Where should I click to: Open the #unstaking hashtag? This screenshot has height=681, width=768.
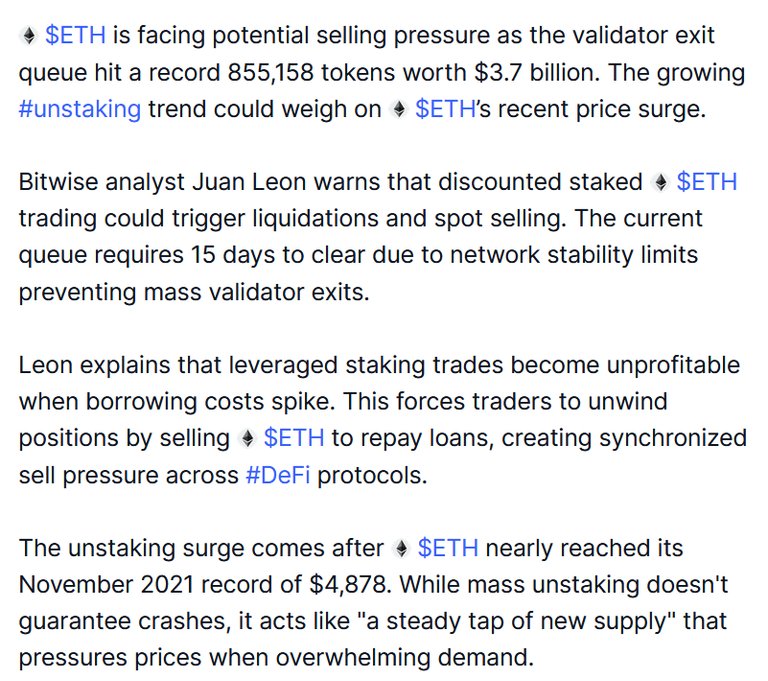pos(80,109)
